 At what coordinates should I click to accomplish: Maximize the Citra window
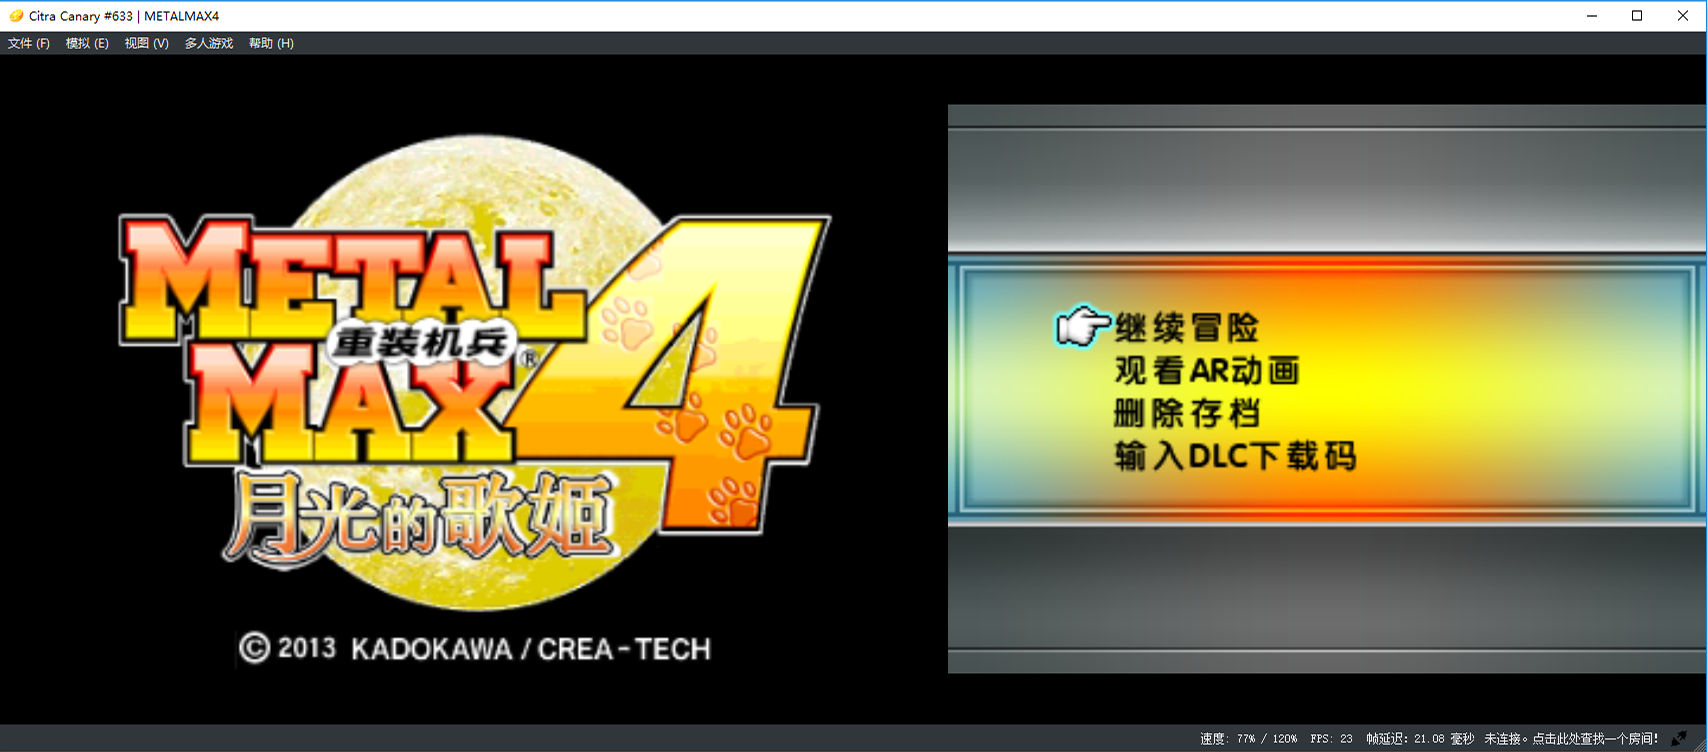pos(1637,16)
